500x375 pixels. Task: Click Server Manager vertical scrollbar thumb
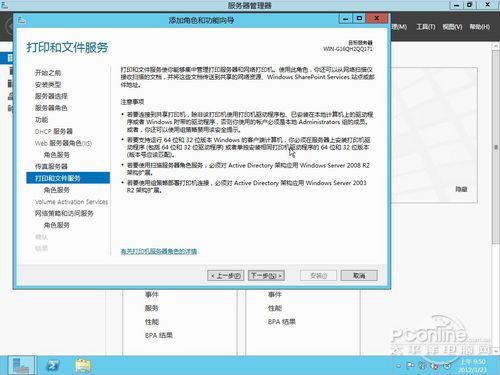click(496, 147)
